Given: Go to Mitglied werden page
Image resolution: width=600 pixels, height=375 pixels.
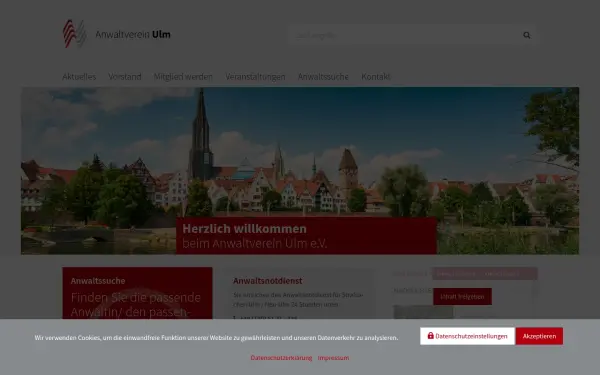Looking at the screenshot, I should click(x=183, y=77).
